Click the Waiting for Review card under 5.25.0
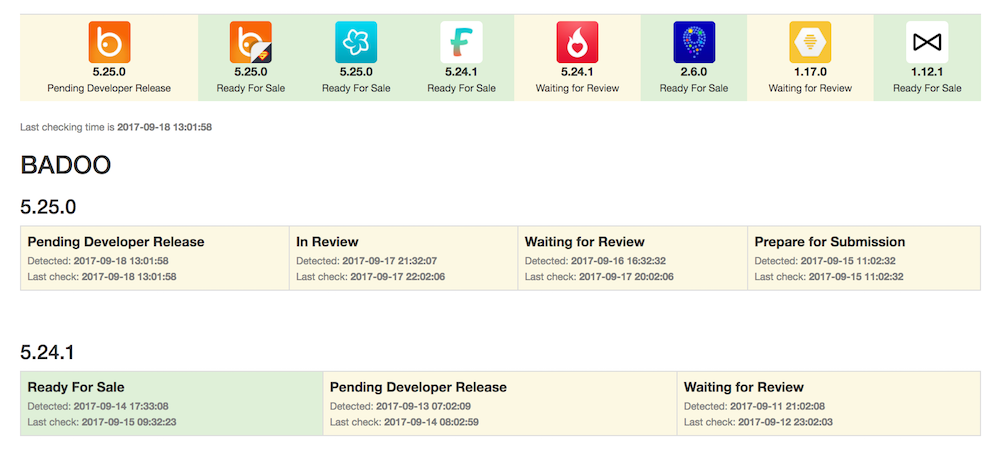Image resolution: width=1000 pixels, height=454 pixels. [x=632, y=258]
